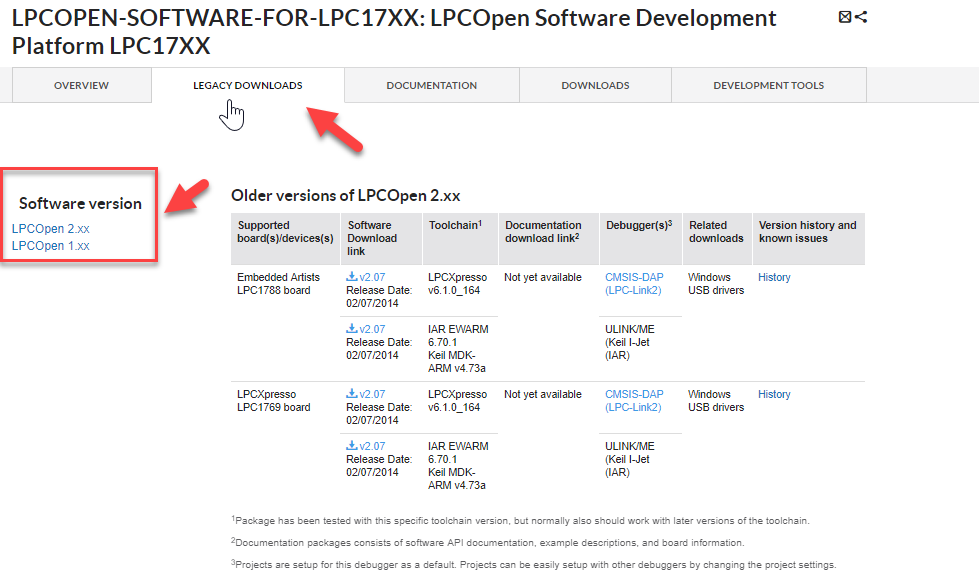Click the 'LPCXpresso LPC1769 board' cell
The height and width of the screenshot is (573, 979).
pos(273,401)
